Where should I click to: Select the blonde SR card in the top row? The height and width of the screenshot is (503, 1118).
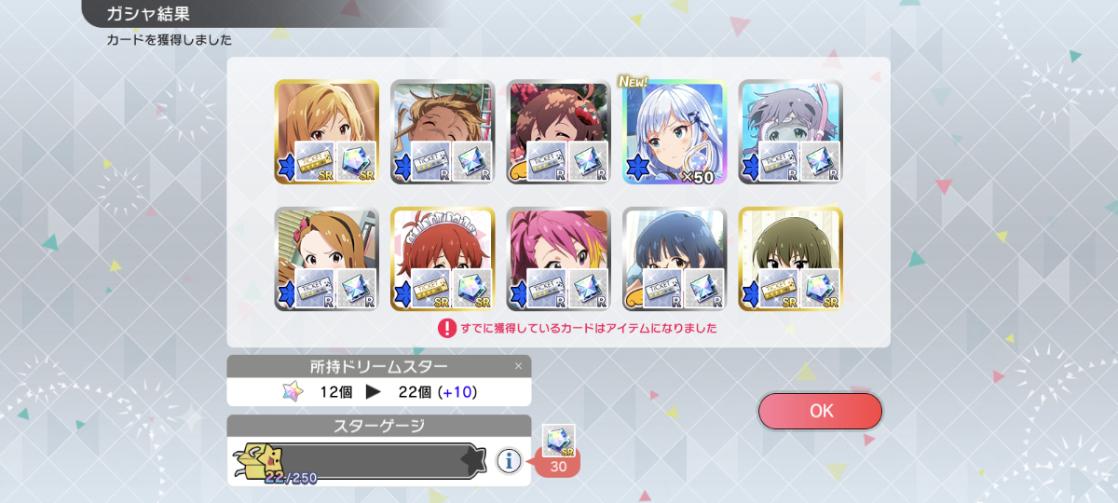pyautogui.click(x=327, y=132)
